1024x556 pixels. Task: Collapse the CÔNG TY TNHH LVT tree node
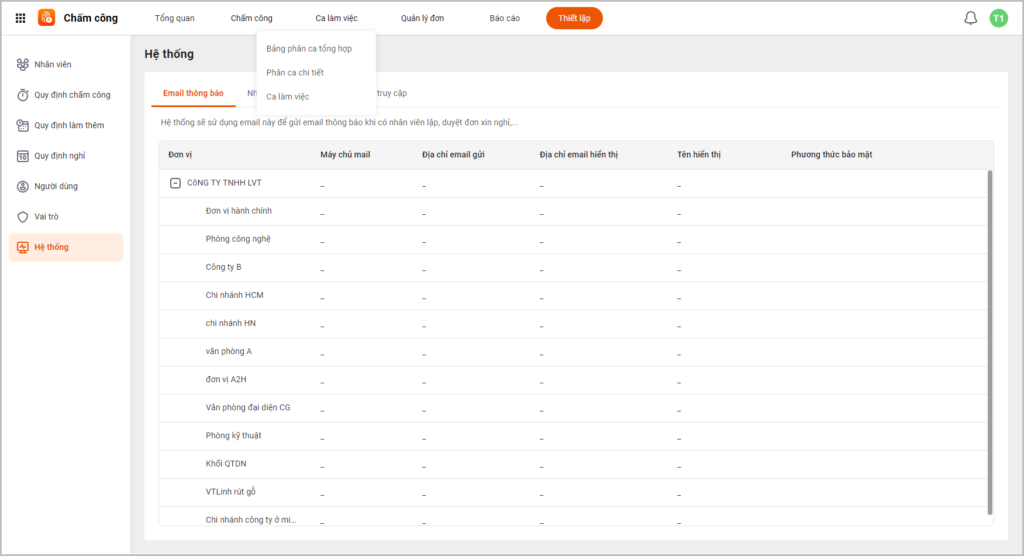(x=174, y=183)
